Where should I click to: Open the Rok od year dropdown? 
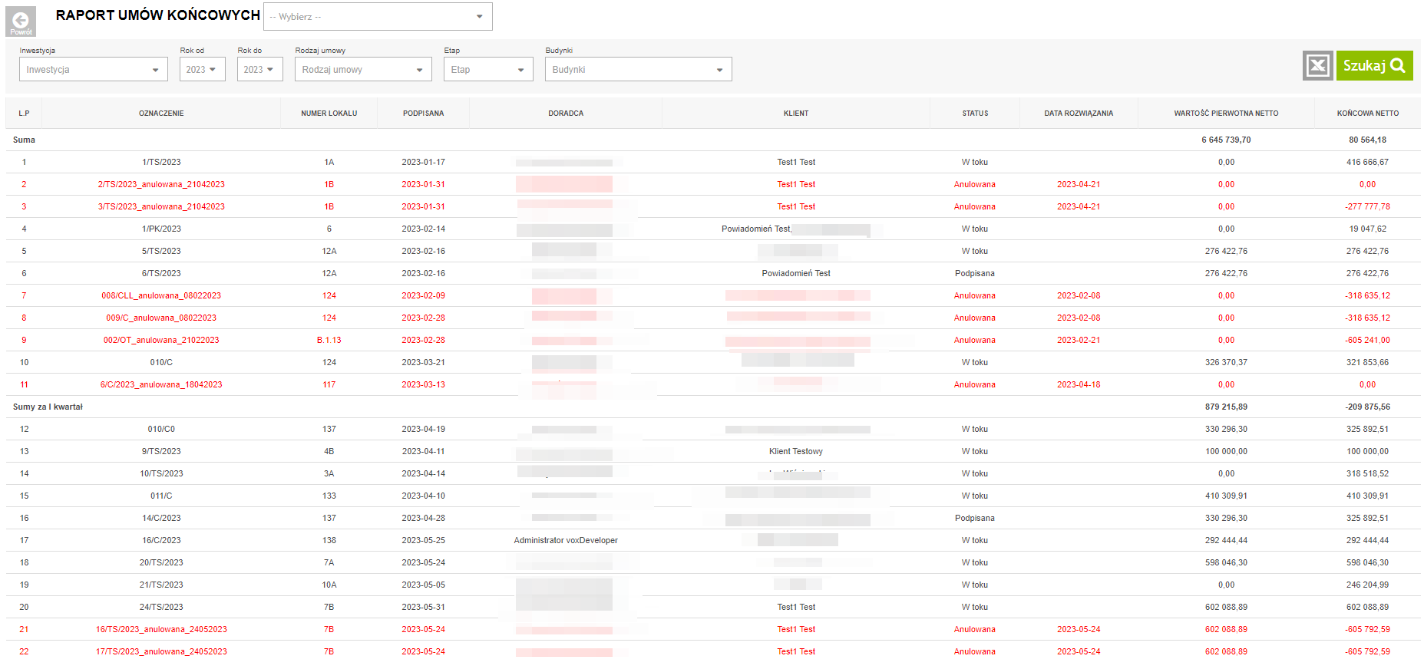pyautogui.click(x=203, y=69)
